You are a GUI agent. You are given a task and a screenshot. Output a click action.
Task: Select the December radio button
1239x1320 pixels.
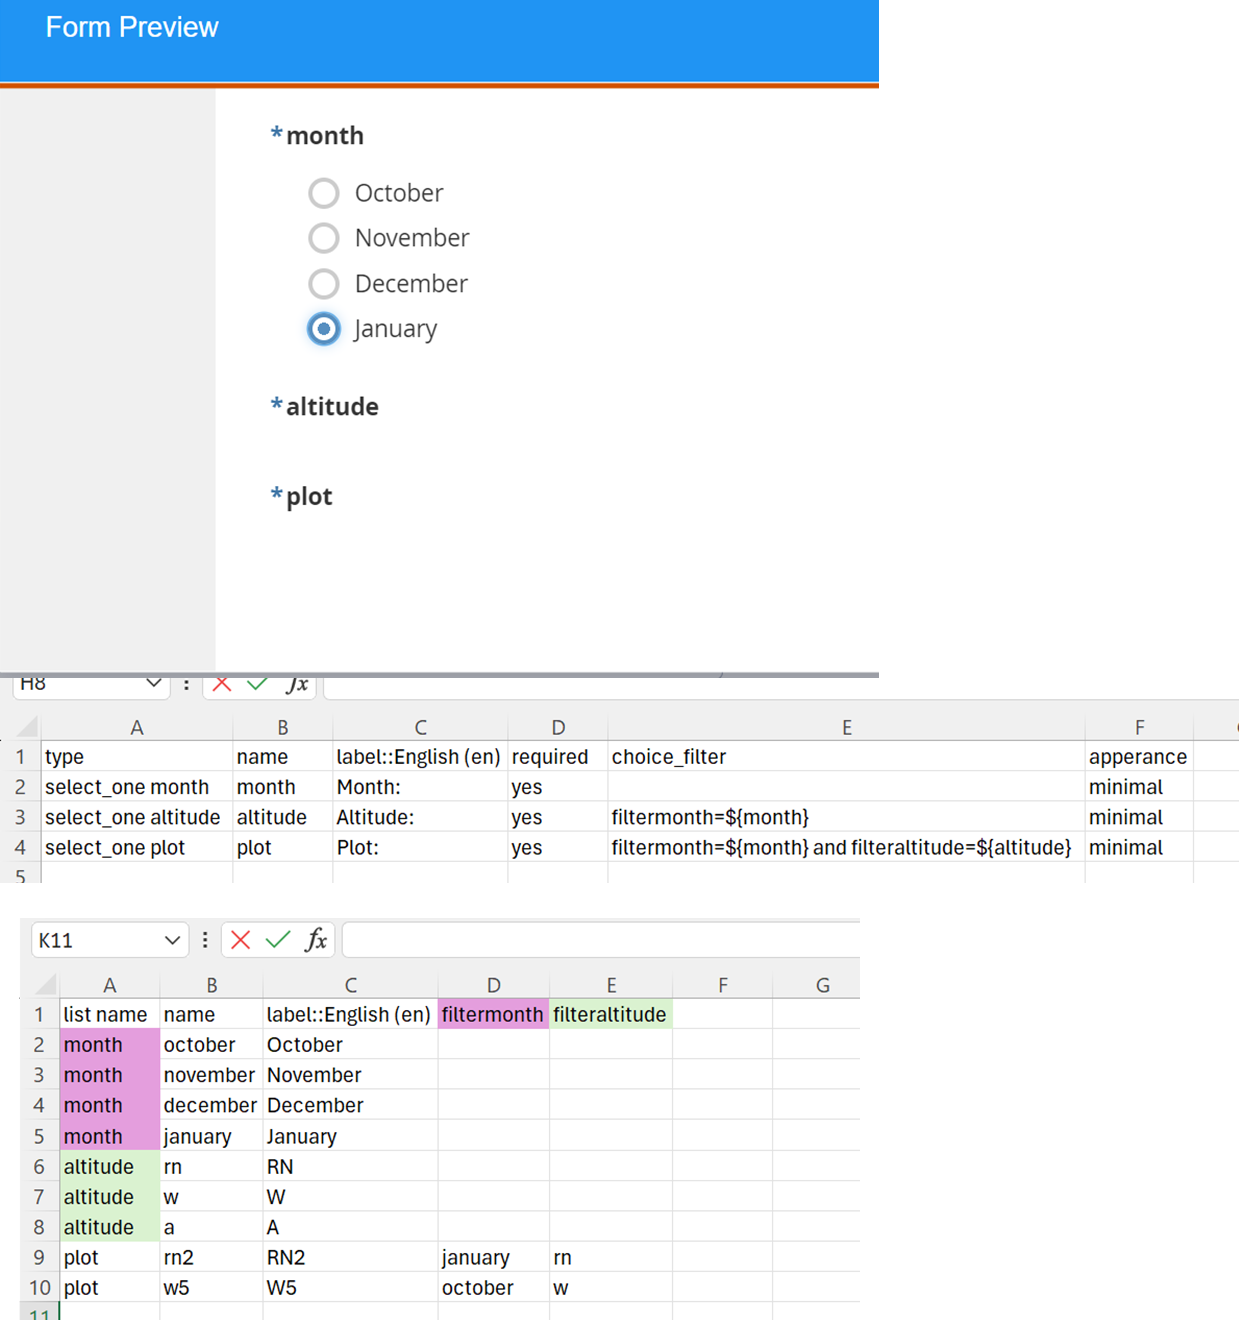click(x=324, y=284)
